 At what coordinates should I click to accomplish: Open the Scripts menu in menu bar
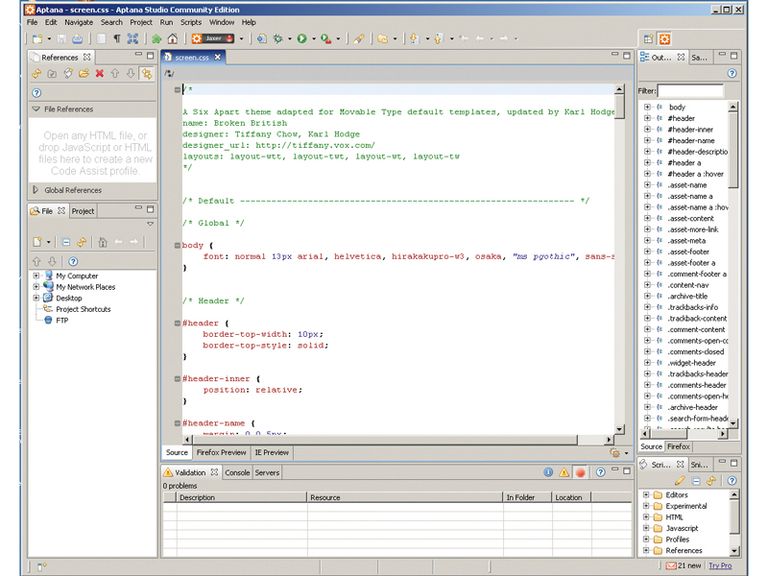coord(191,22)
